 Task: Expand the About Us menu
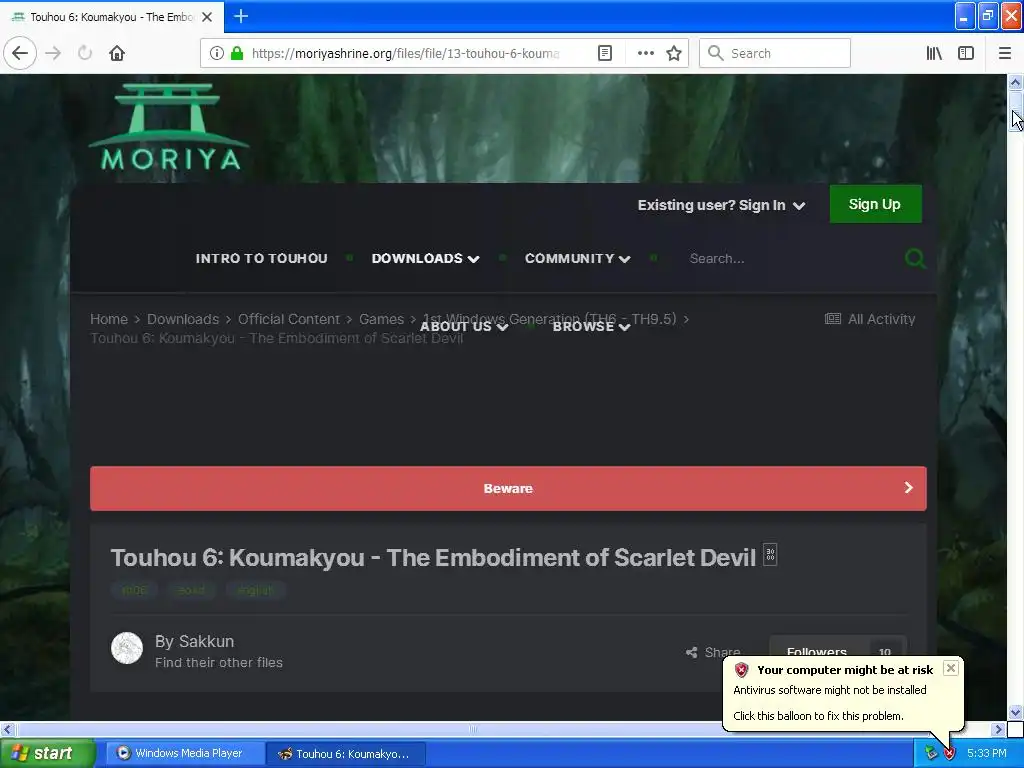pyautogui.click(x=464, y=327)
